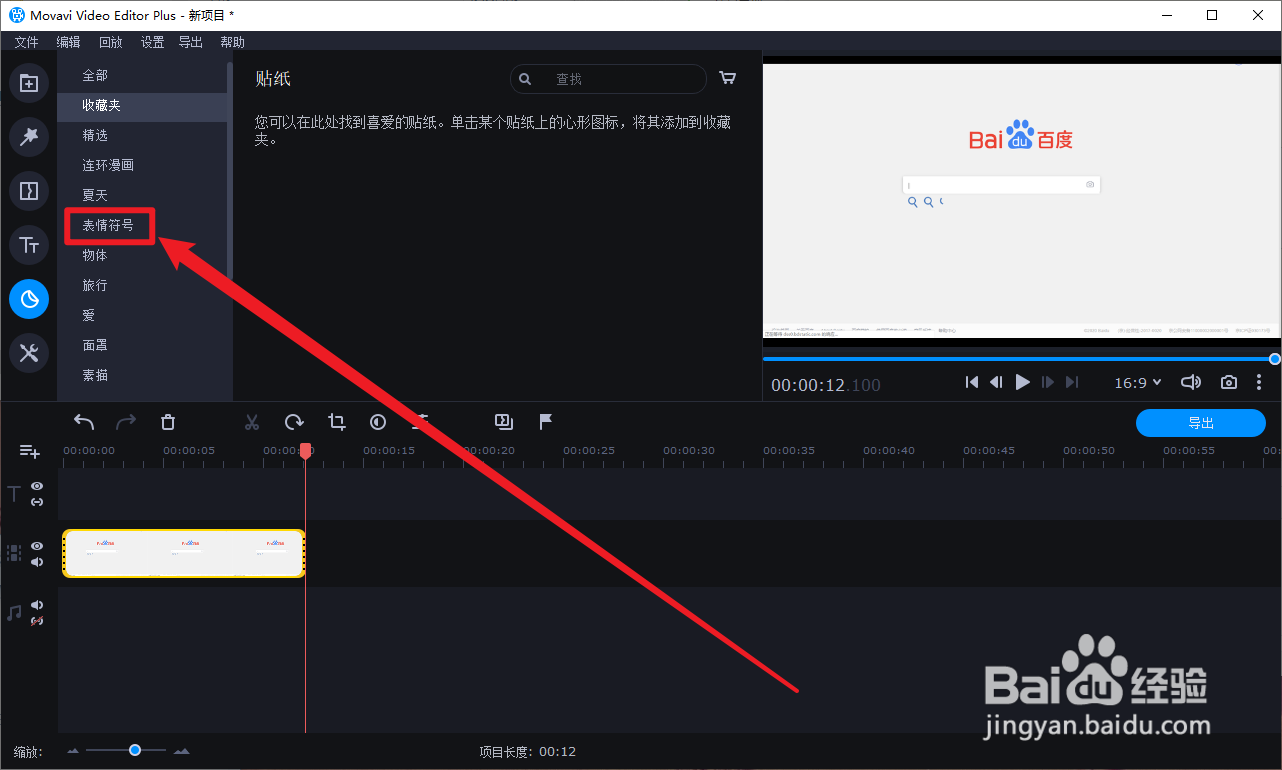Click the audio track music note icon
Image resolution: width=1282 pixels, height=770 pixels.
coord(14,612)
